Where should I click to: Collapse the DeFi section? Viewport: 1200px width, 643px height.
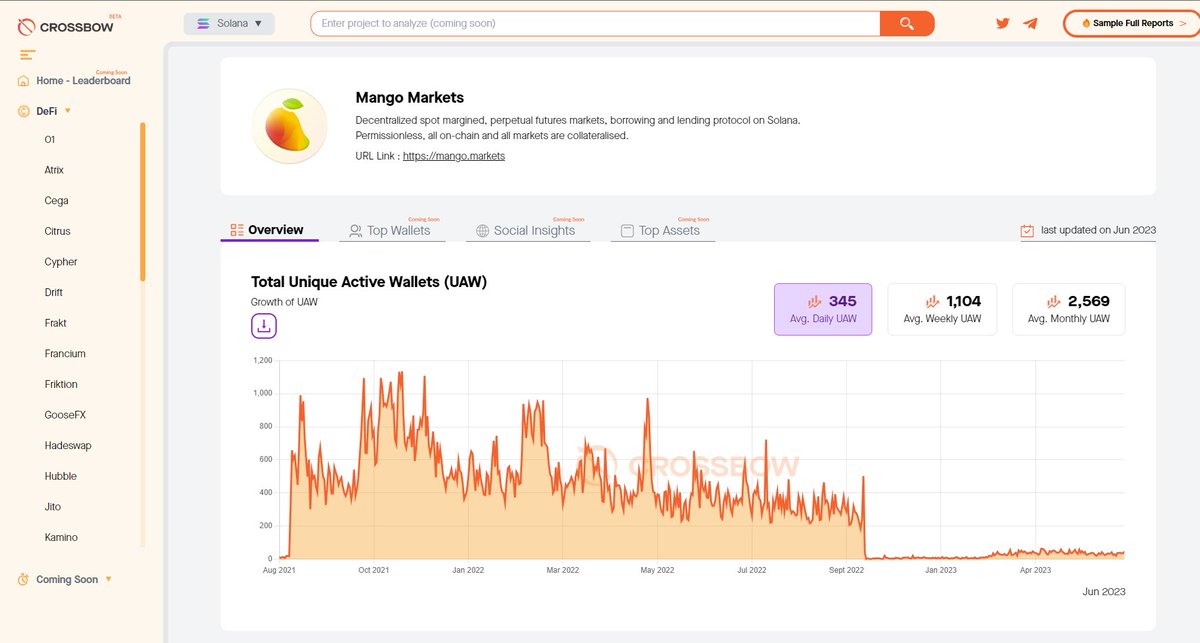[x=68, y=111]
